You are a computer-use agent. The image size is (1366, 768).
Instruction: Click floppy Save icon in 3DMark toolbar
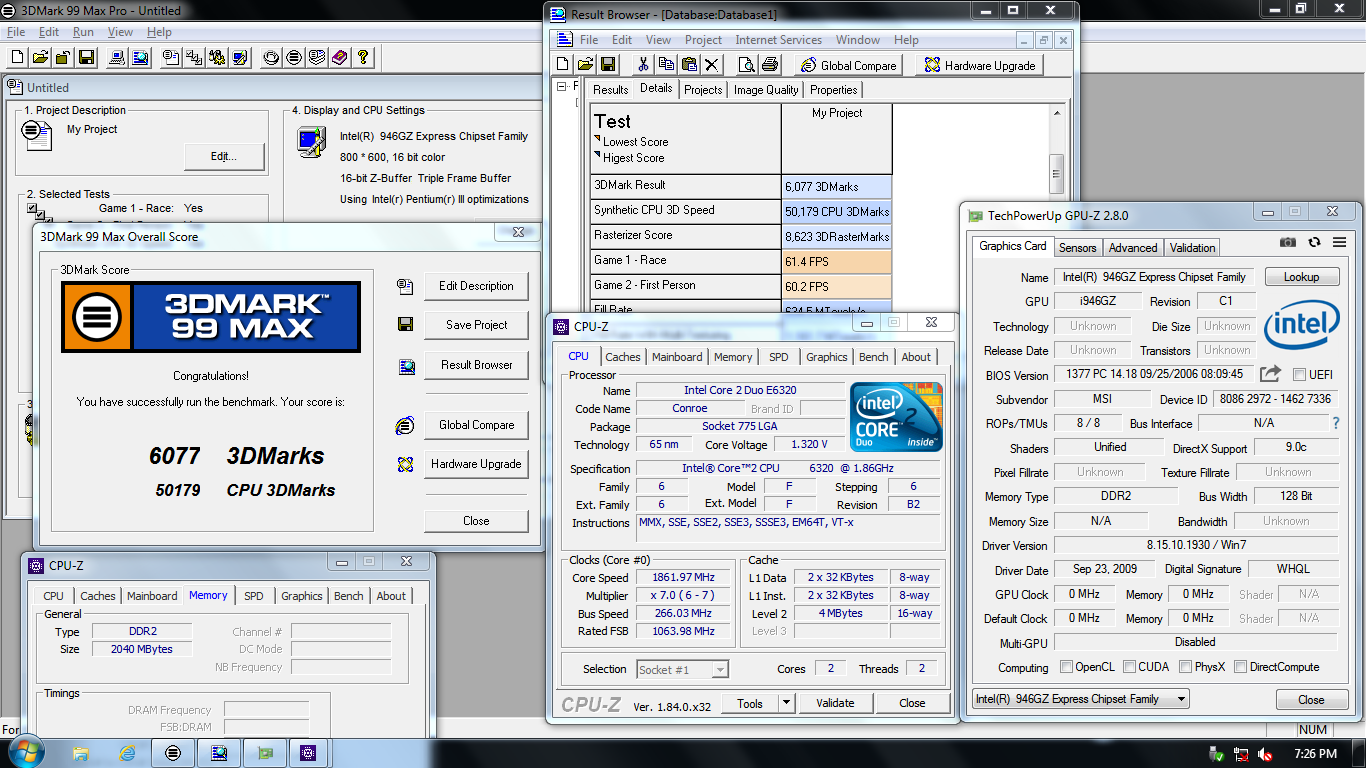pos(86,58)
